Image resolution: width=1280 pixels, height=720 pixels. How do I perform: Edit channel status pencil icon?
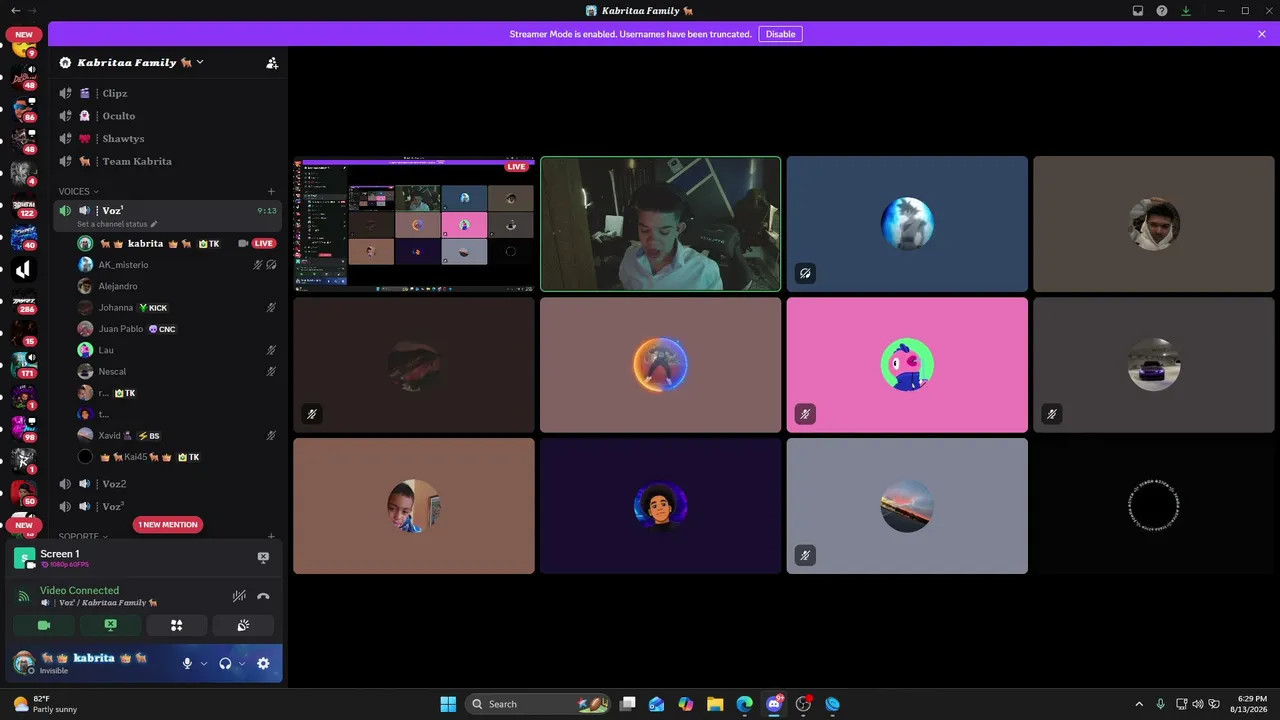154,224
